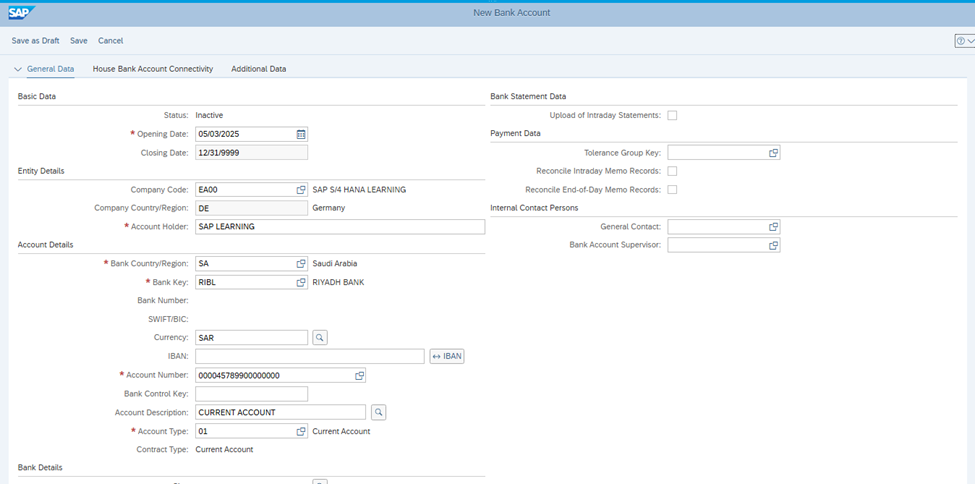
Task: Open value help for Company Code
Action: coord(301,190)
